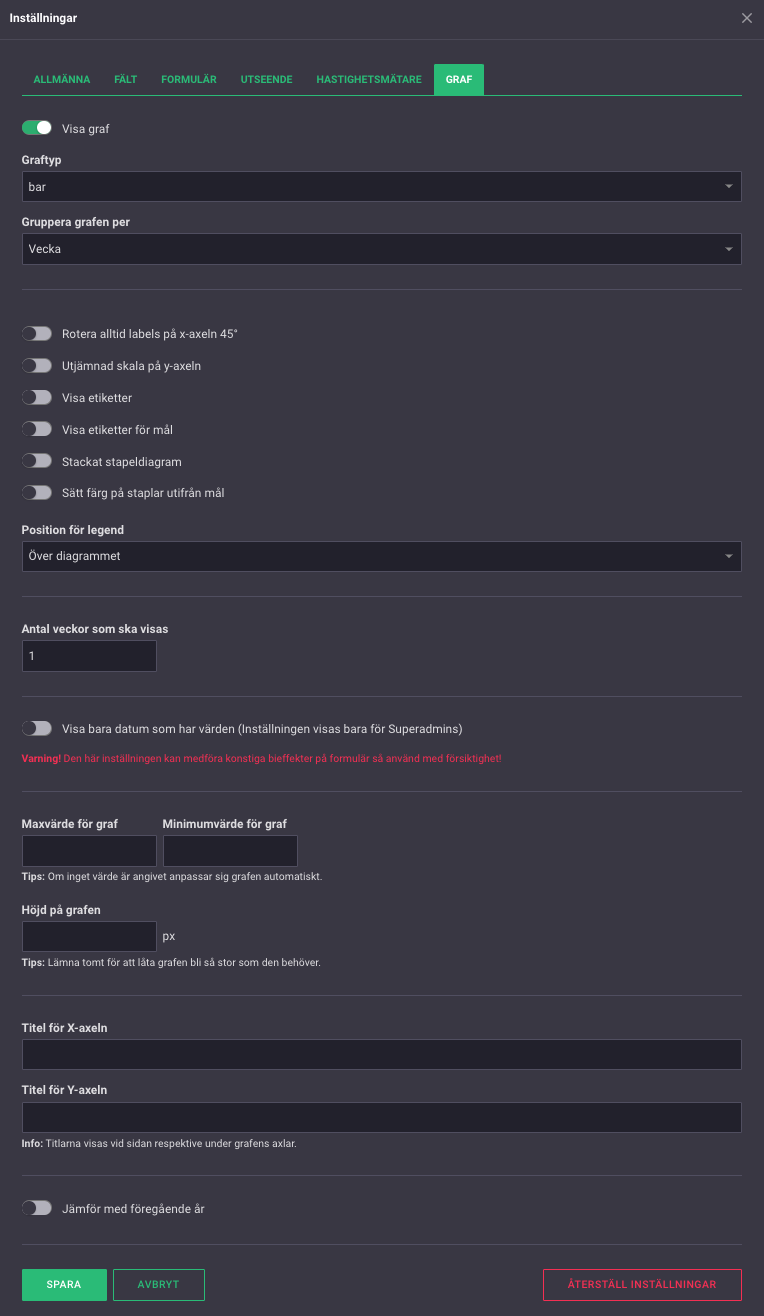Switch on Jämför med föregående år

(37, 1208)
